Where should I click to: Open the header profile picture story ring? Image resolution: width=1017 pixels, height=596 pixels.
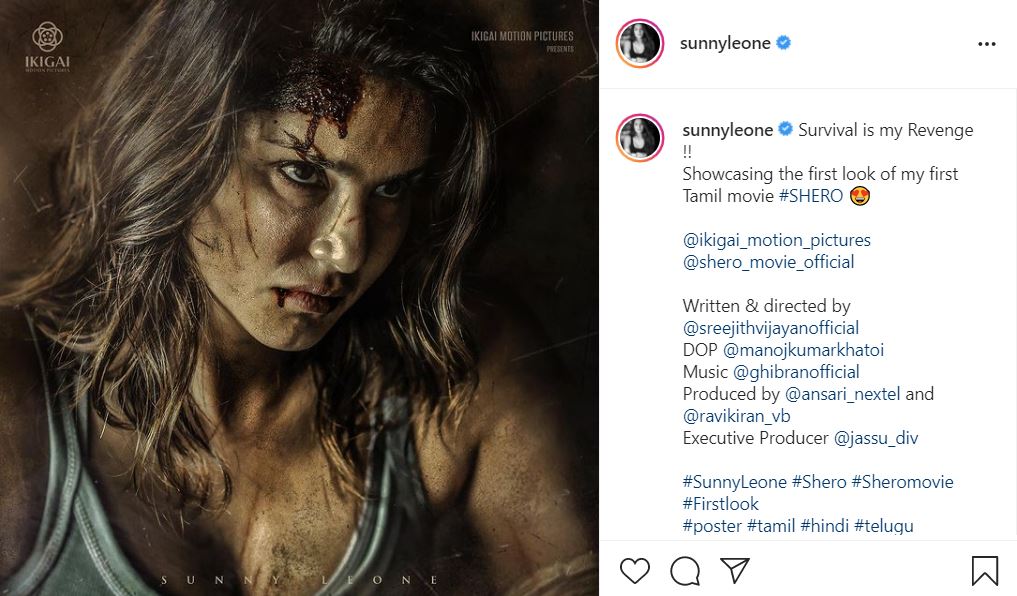640,43
